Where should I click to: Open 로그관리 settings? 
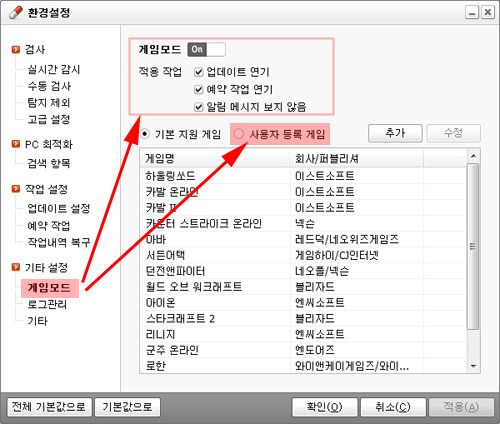click(x=47, y=304)
